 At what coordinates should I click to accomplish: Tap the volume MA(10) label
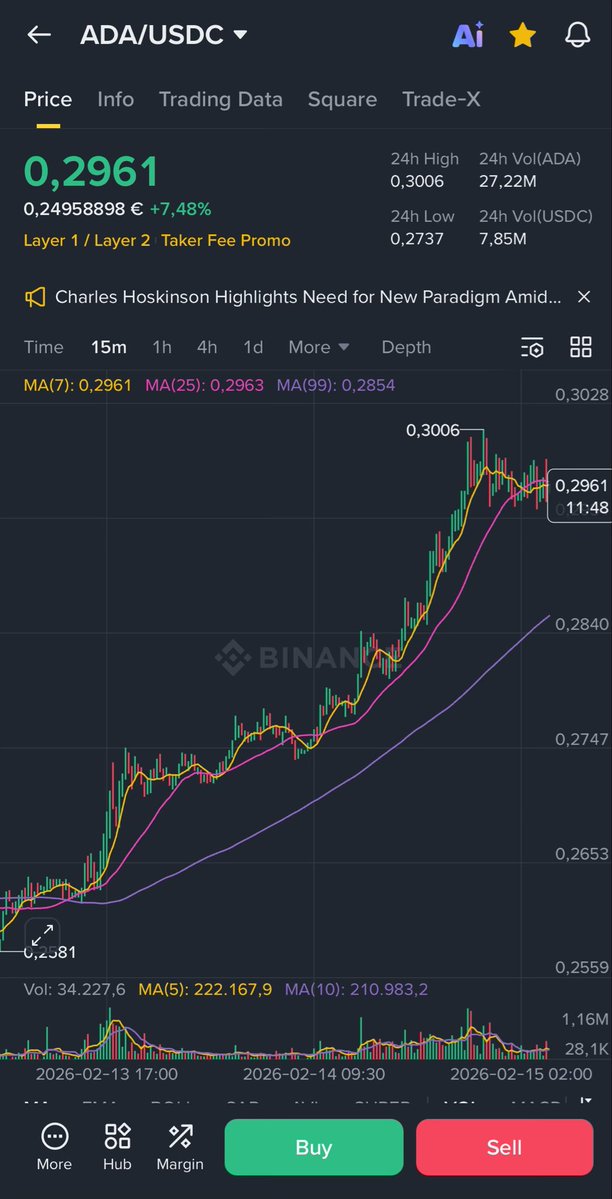pos(356,989)
